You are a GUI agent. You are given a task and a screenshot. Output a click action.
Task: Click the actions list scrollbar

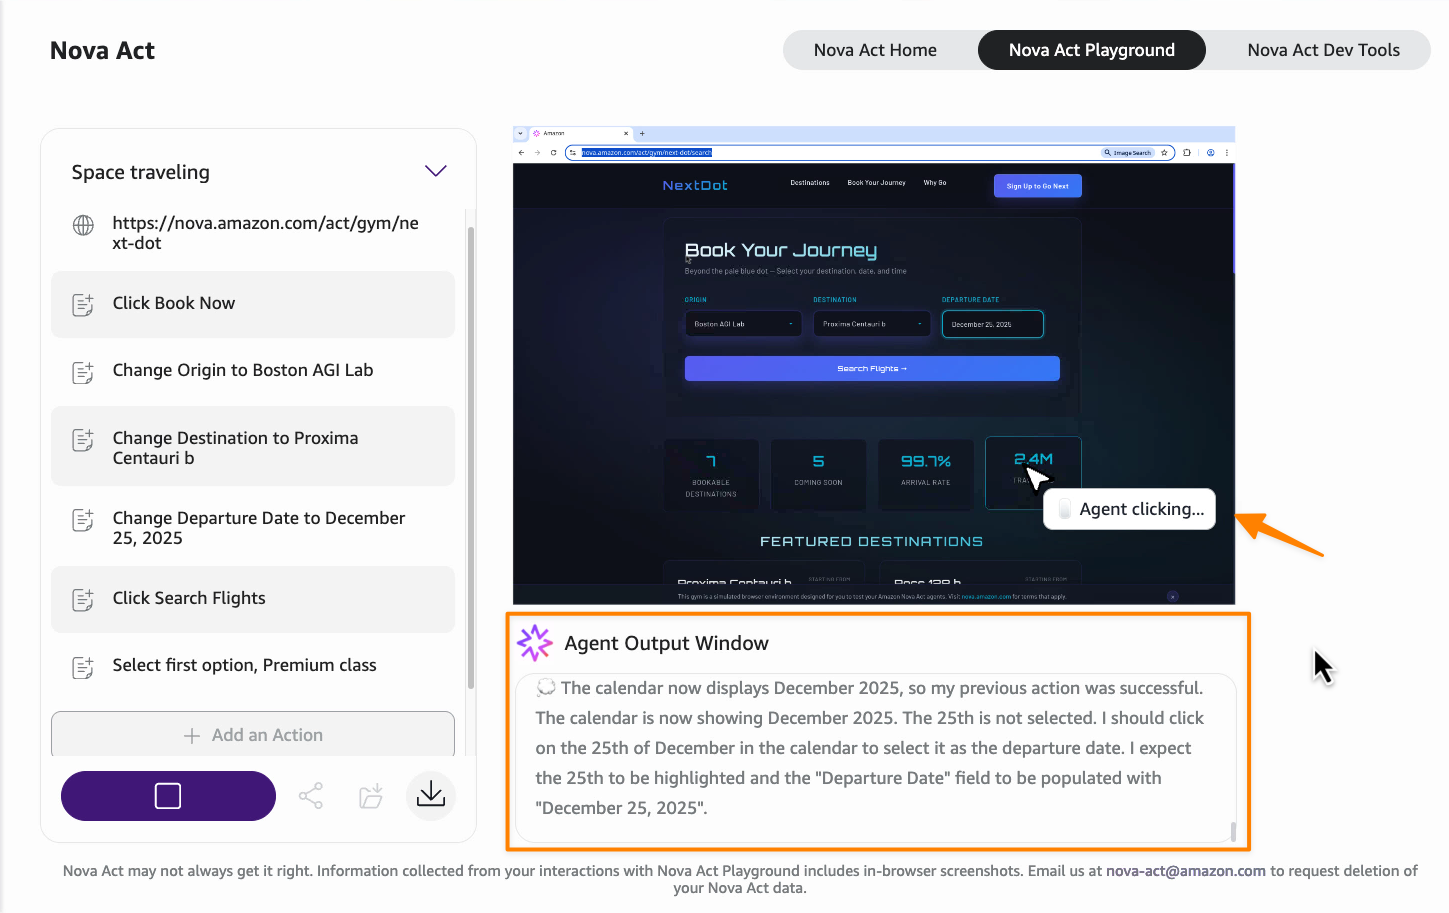[470, 457]
